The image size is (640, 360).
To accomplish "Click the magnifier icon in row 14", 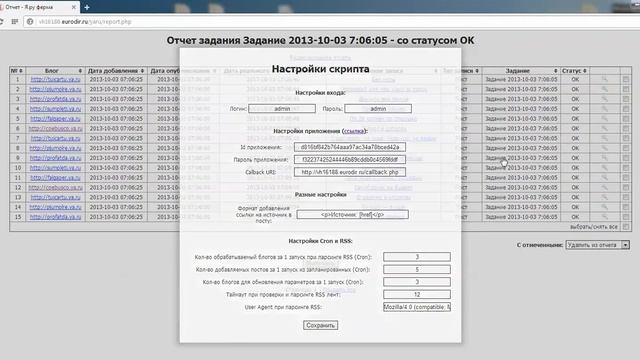I will 604,207.
